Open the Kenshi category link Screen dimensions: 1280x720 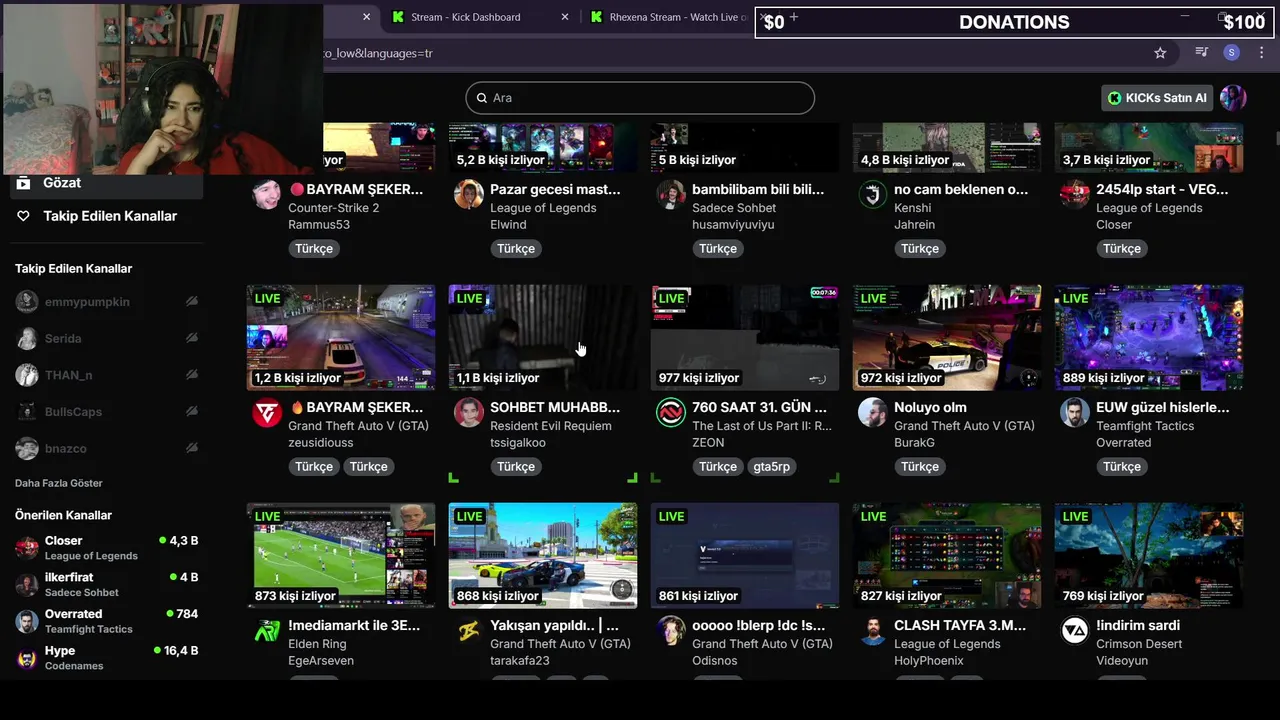(x=913, y=208)
